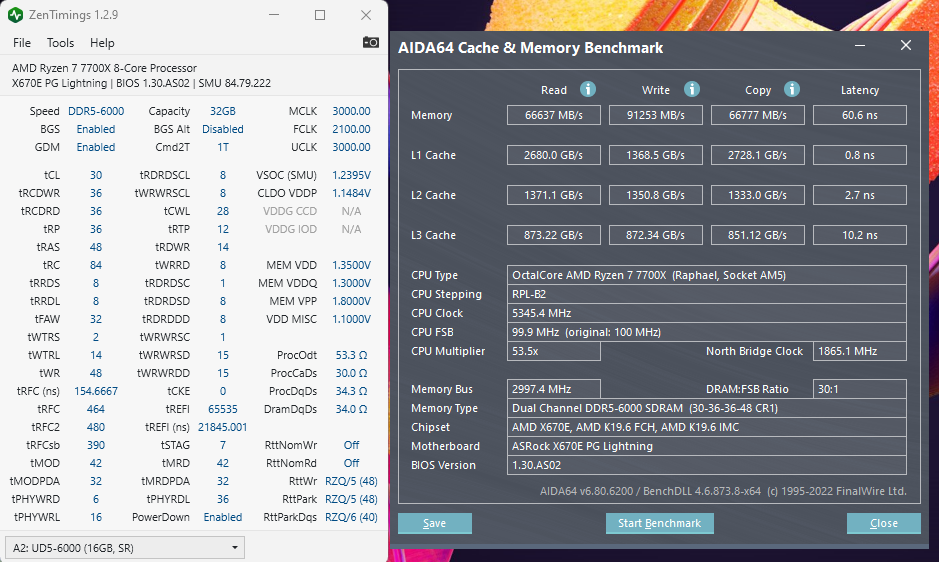The width and height of the screenshot is (939, 562).
Task: Click the tRFC (ns) value 154.6667
Action: [x=96, y=391]
